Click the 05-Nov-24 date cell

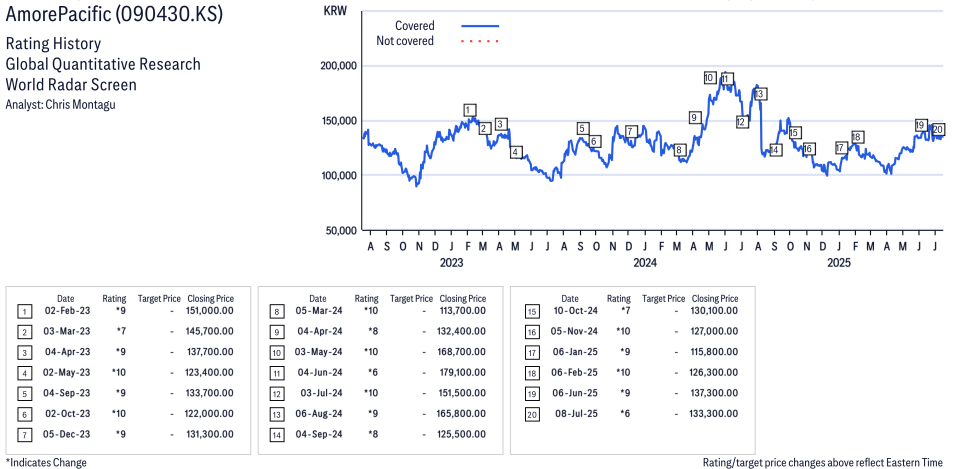tap(572, 331)
